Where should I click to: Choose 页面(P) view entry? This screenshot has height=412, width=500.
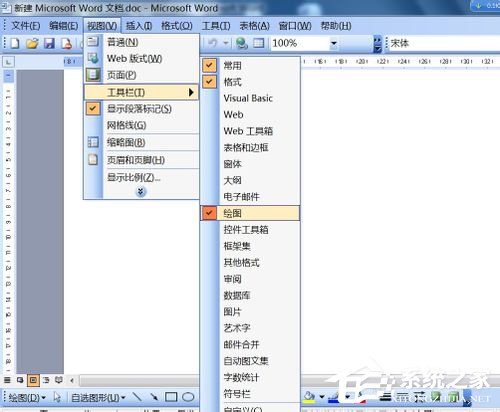pyautogui.click(x=142, y=75)
